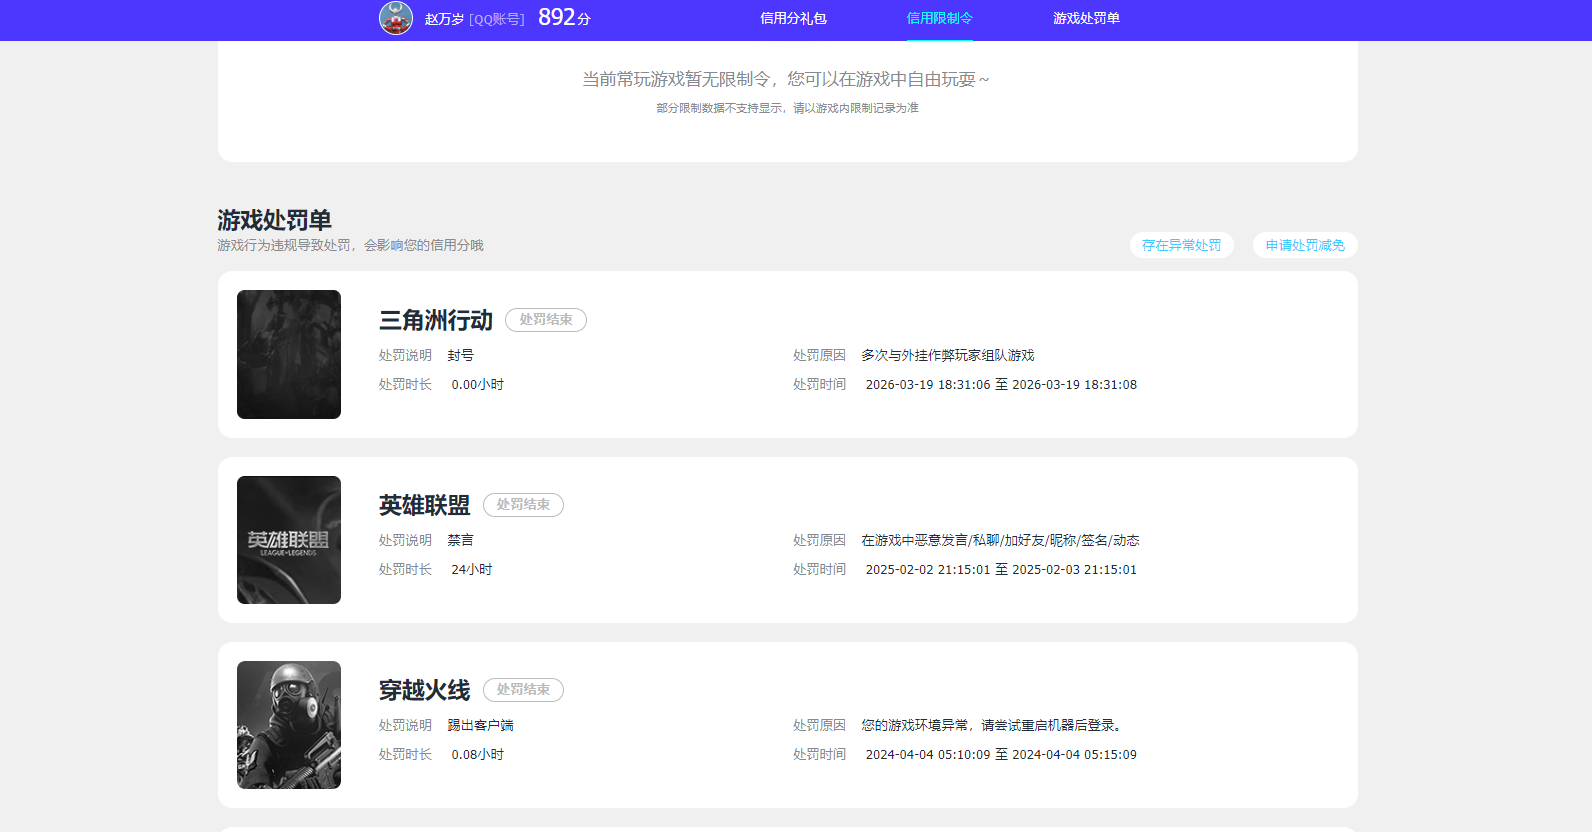Viewport: 1592px width, 832px height.
Task: Click 当前常玩游戏暂无限制令 notice text
Action: pos(786,79)
